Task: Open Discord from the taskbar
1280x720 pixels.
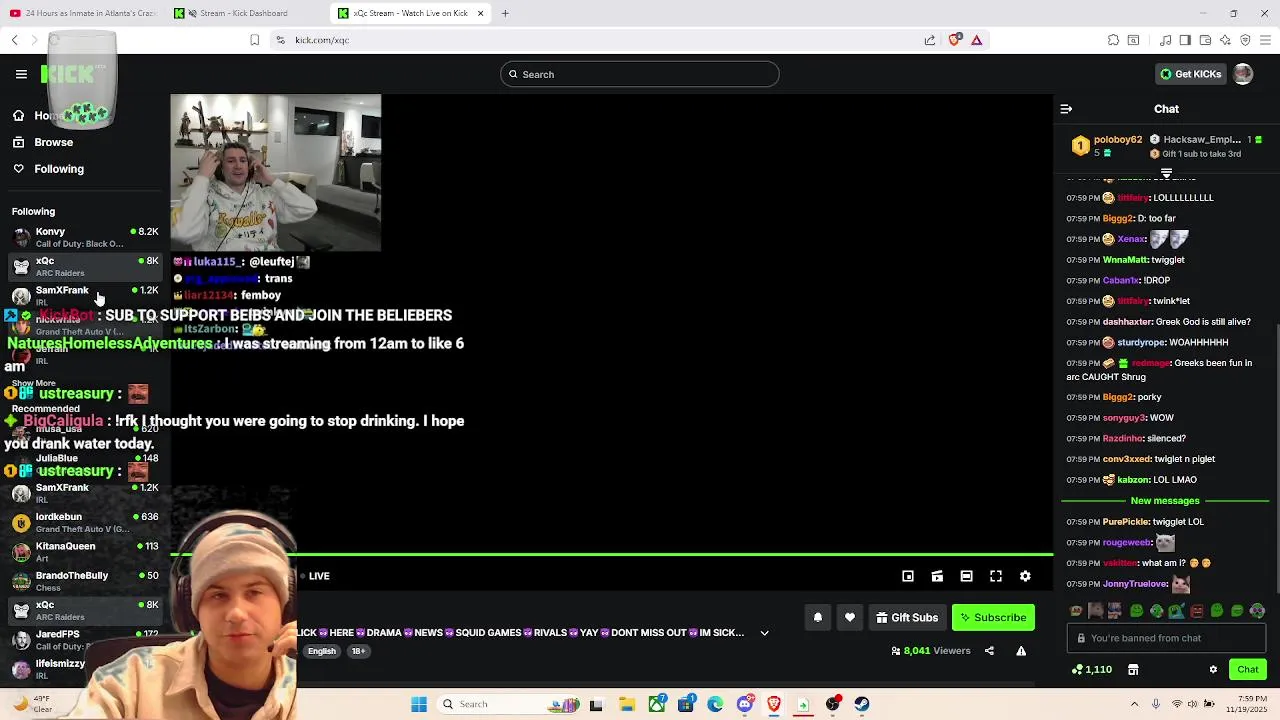Action: 744,704
